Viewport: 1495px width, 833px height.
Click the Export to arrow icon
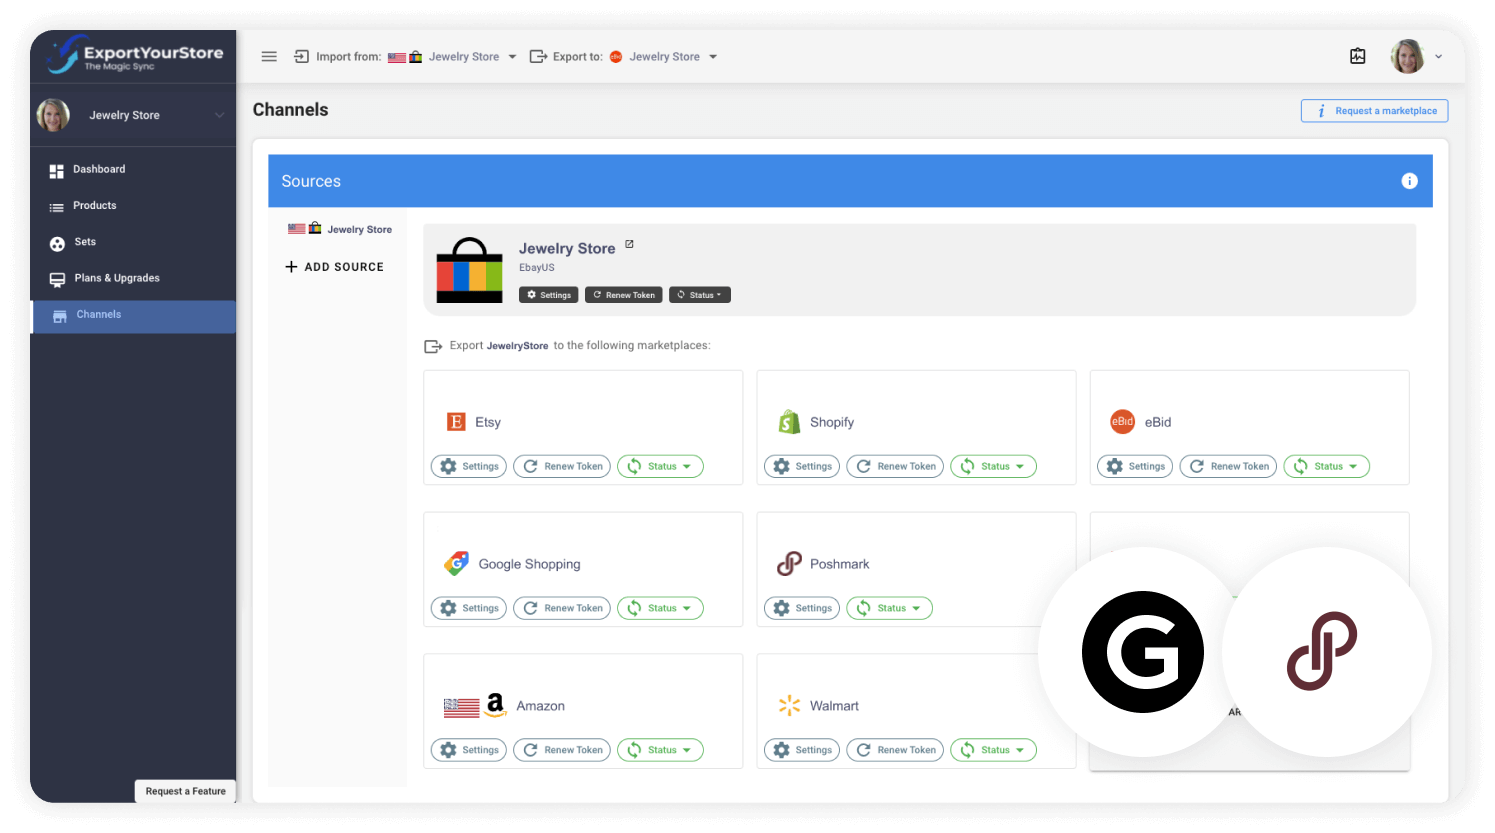coord(538,57)
